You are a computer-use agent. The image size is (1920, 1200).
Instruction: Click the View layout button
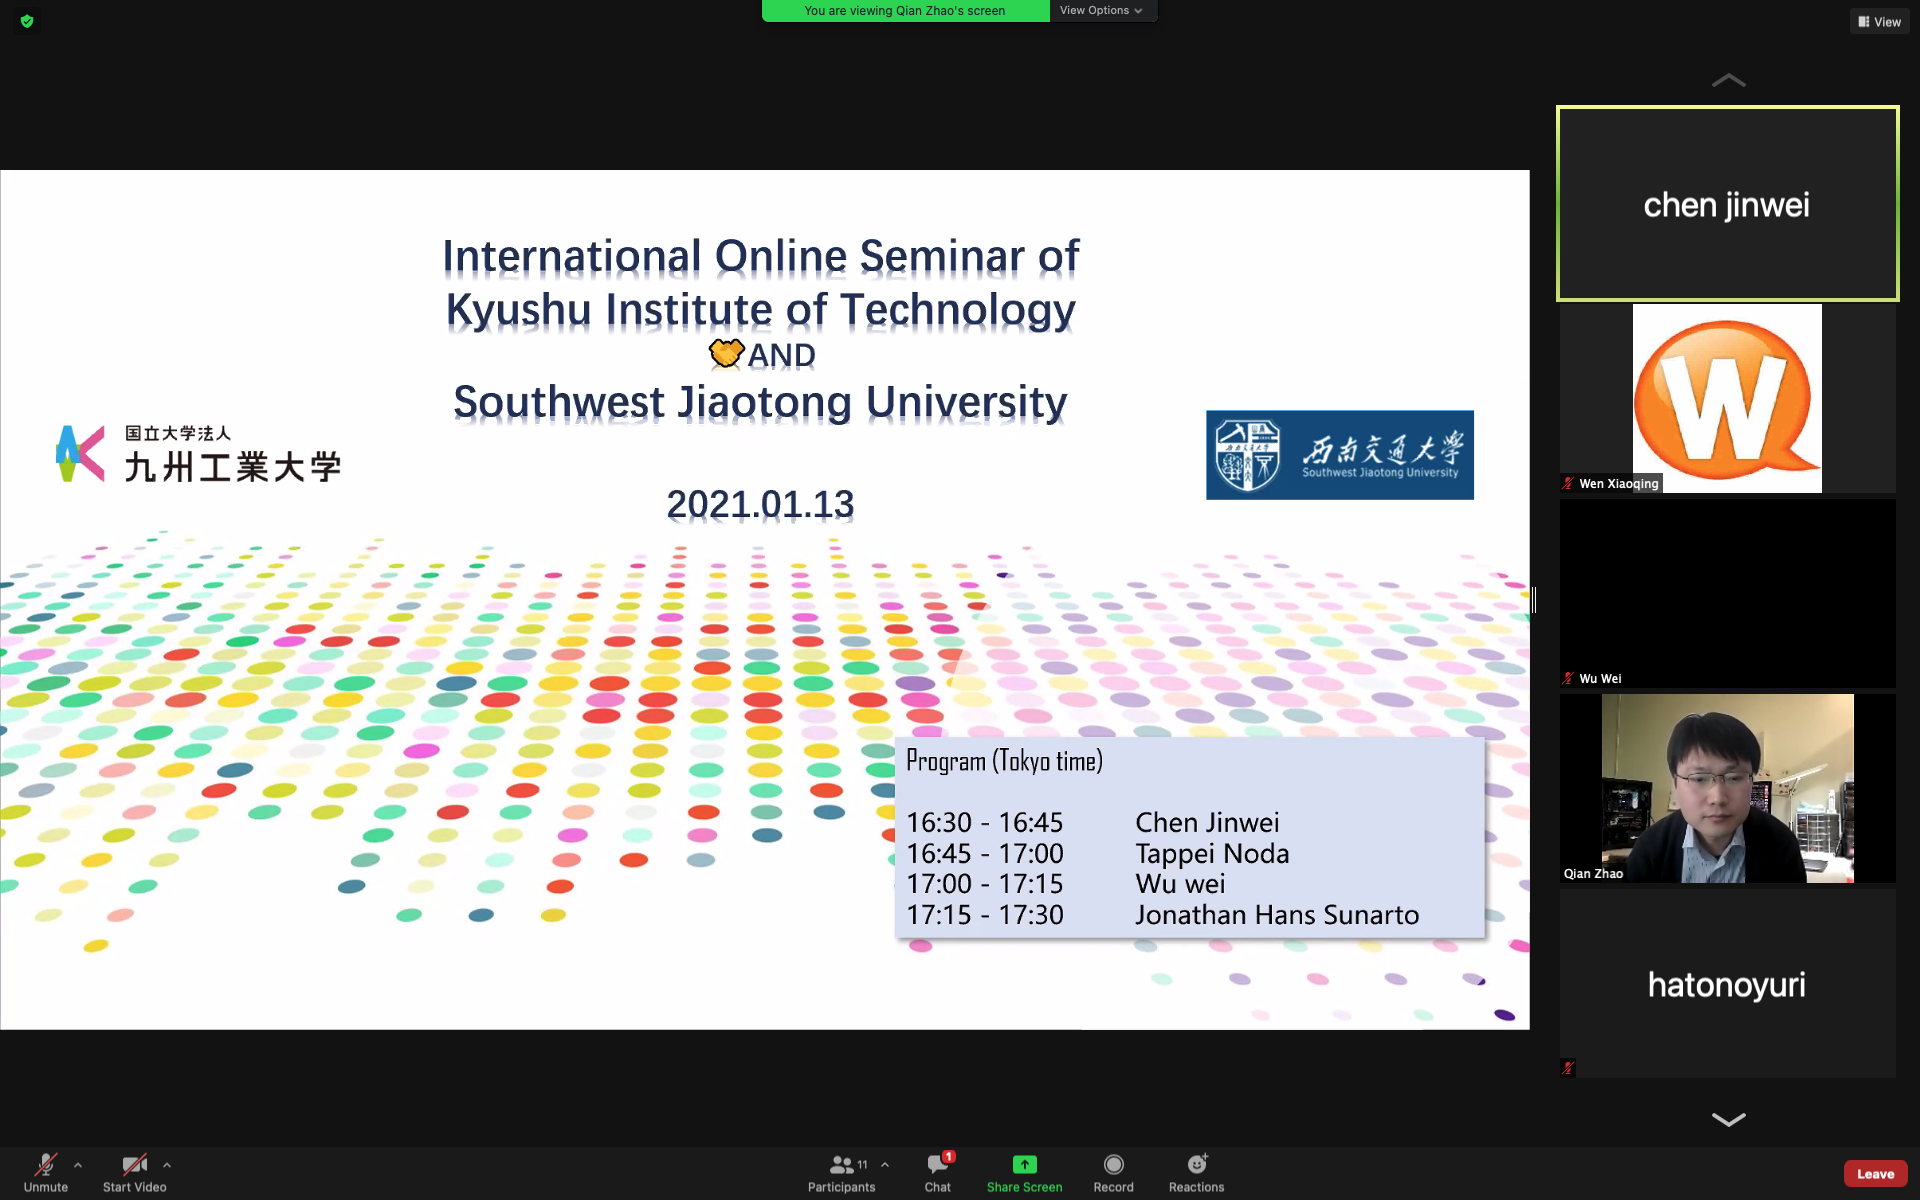tap(1880, 22)
